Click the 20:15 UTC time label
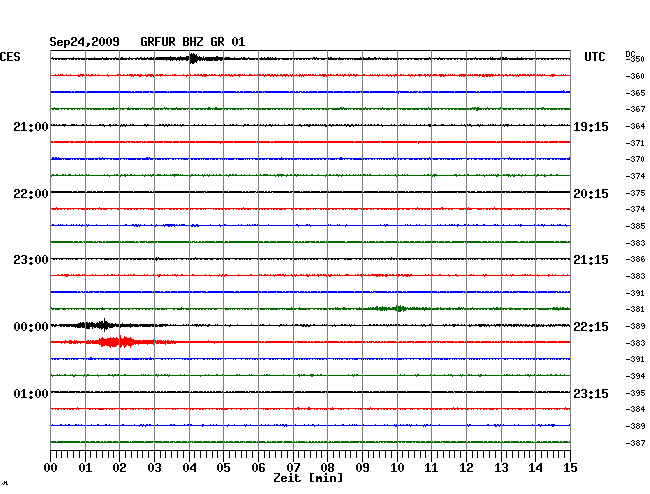 pyautogui.click(x=591, y=194)
